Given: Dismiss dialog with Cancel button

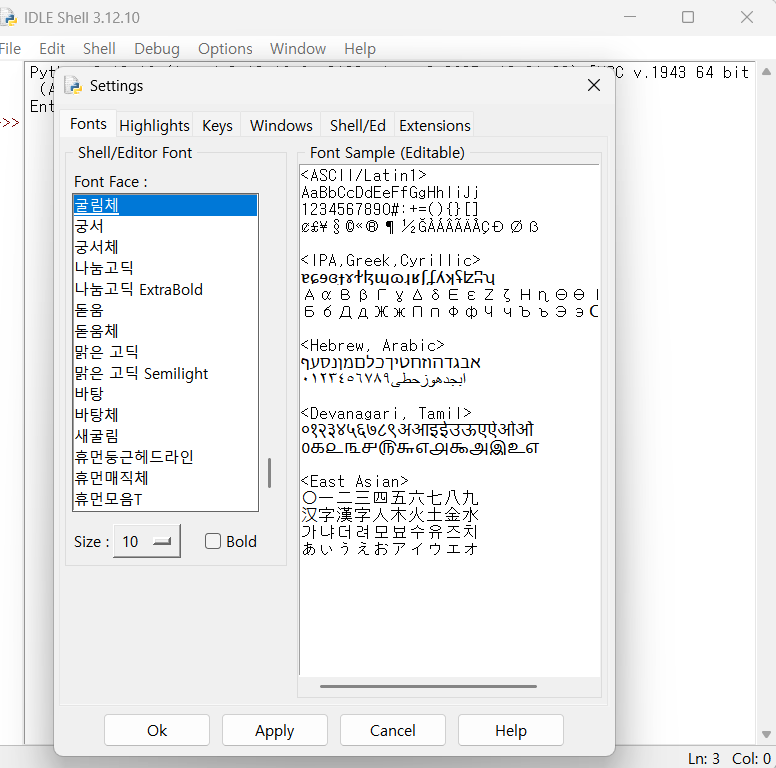Looking at the screenshot, I should point(392,730).
